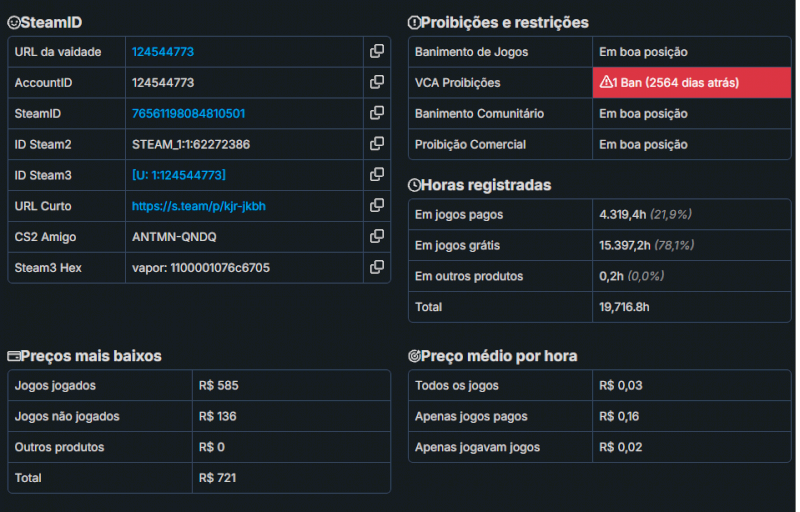Select total lowest price R$ 721
This screenshot has height=512, width=800.
[217, 478]
